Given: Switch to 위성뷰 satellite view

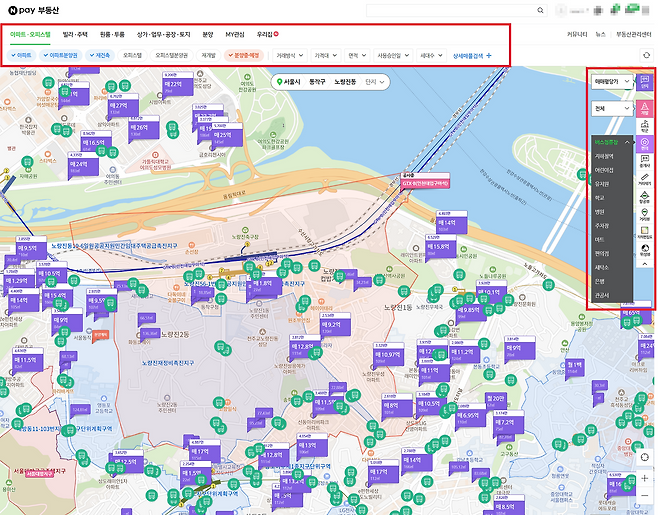Looking at the screenshot, I should pyautogui.click(x=644, y=250).
